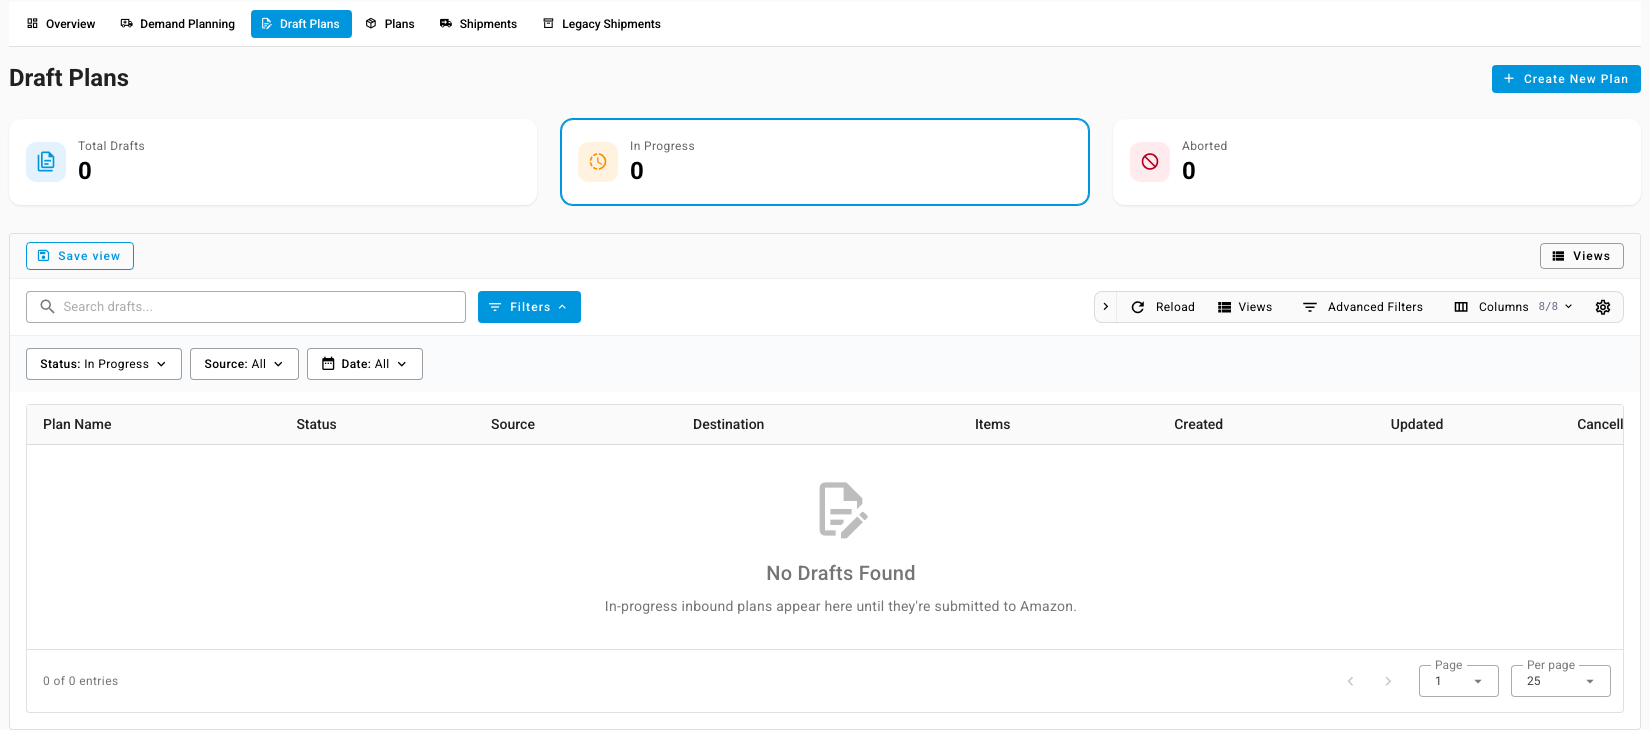Click the empty-state No Drafts document icon
This screenshot has height=730, width=1650.
click(842, 510)
